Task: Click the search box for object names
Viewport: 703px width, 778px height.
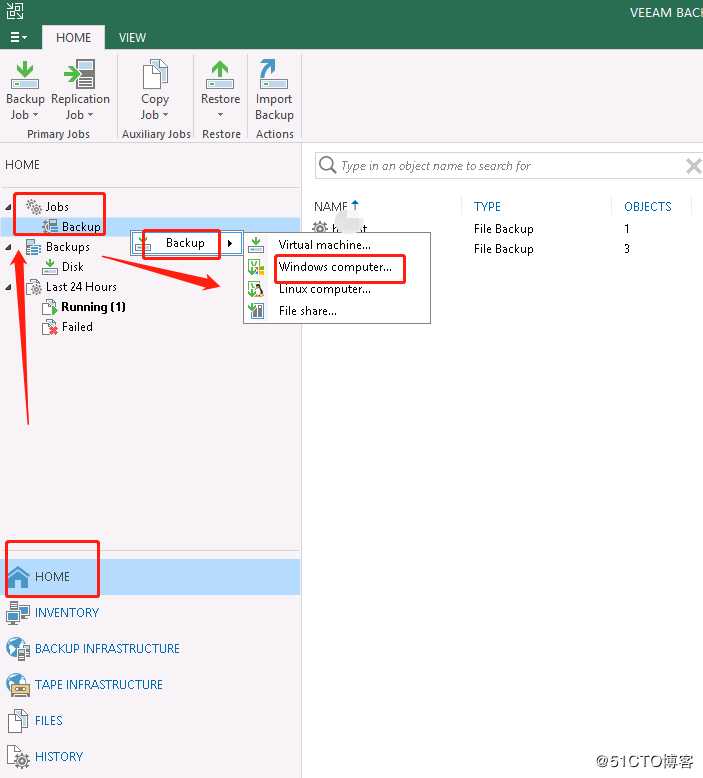Action: (509, 166)
